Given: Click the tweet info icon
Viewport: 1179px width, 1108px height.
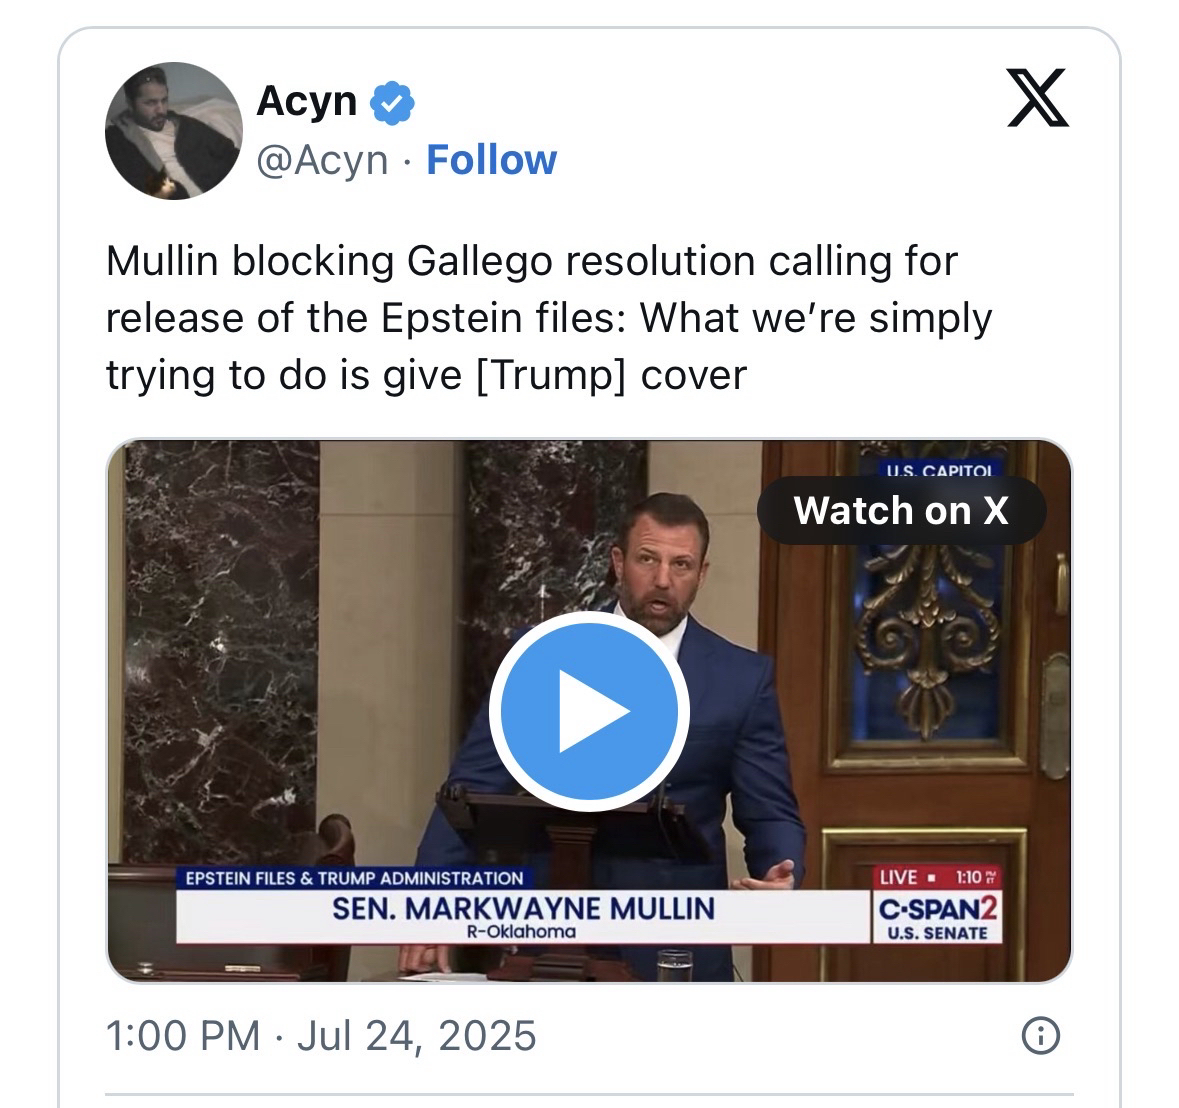Looking at the screenshot, I should coord(1040,1036).
